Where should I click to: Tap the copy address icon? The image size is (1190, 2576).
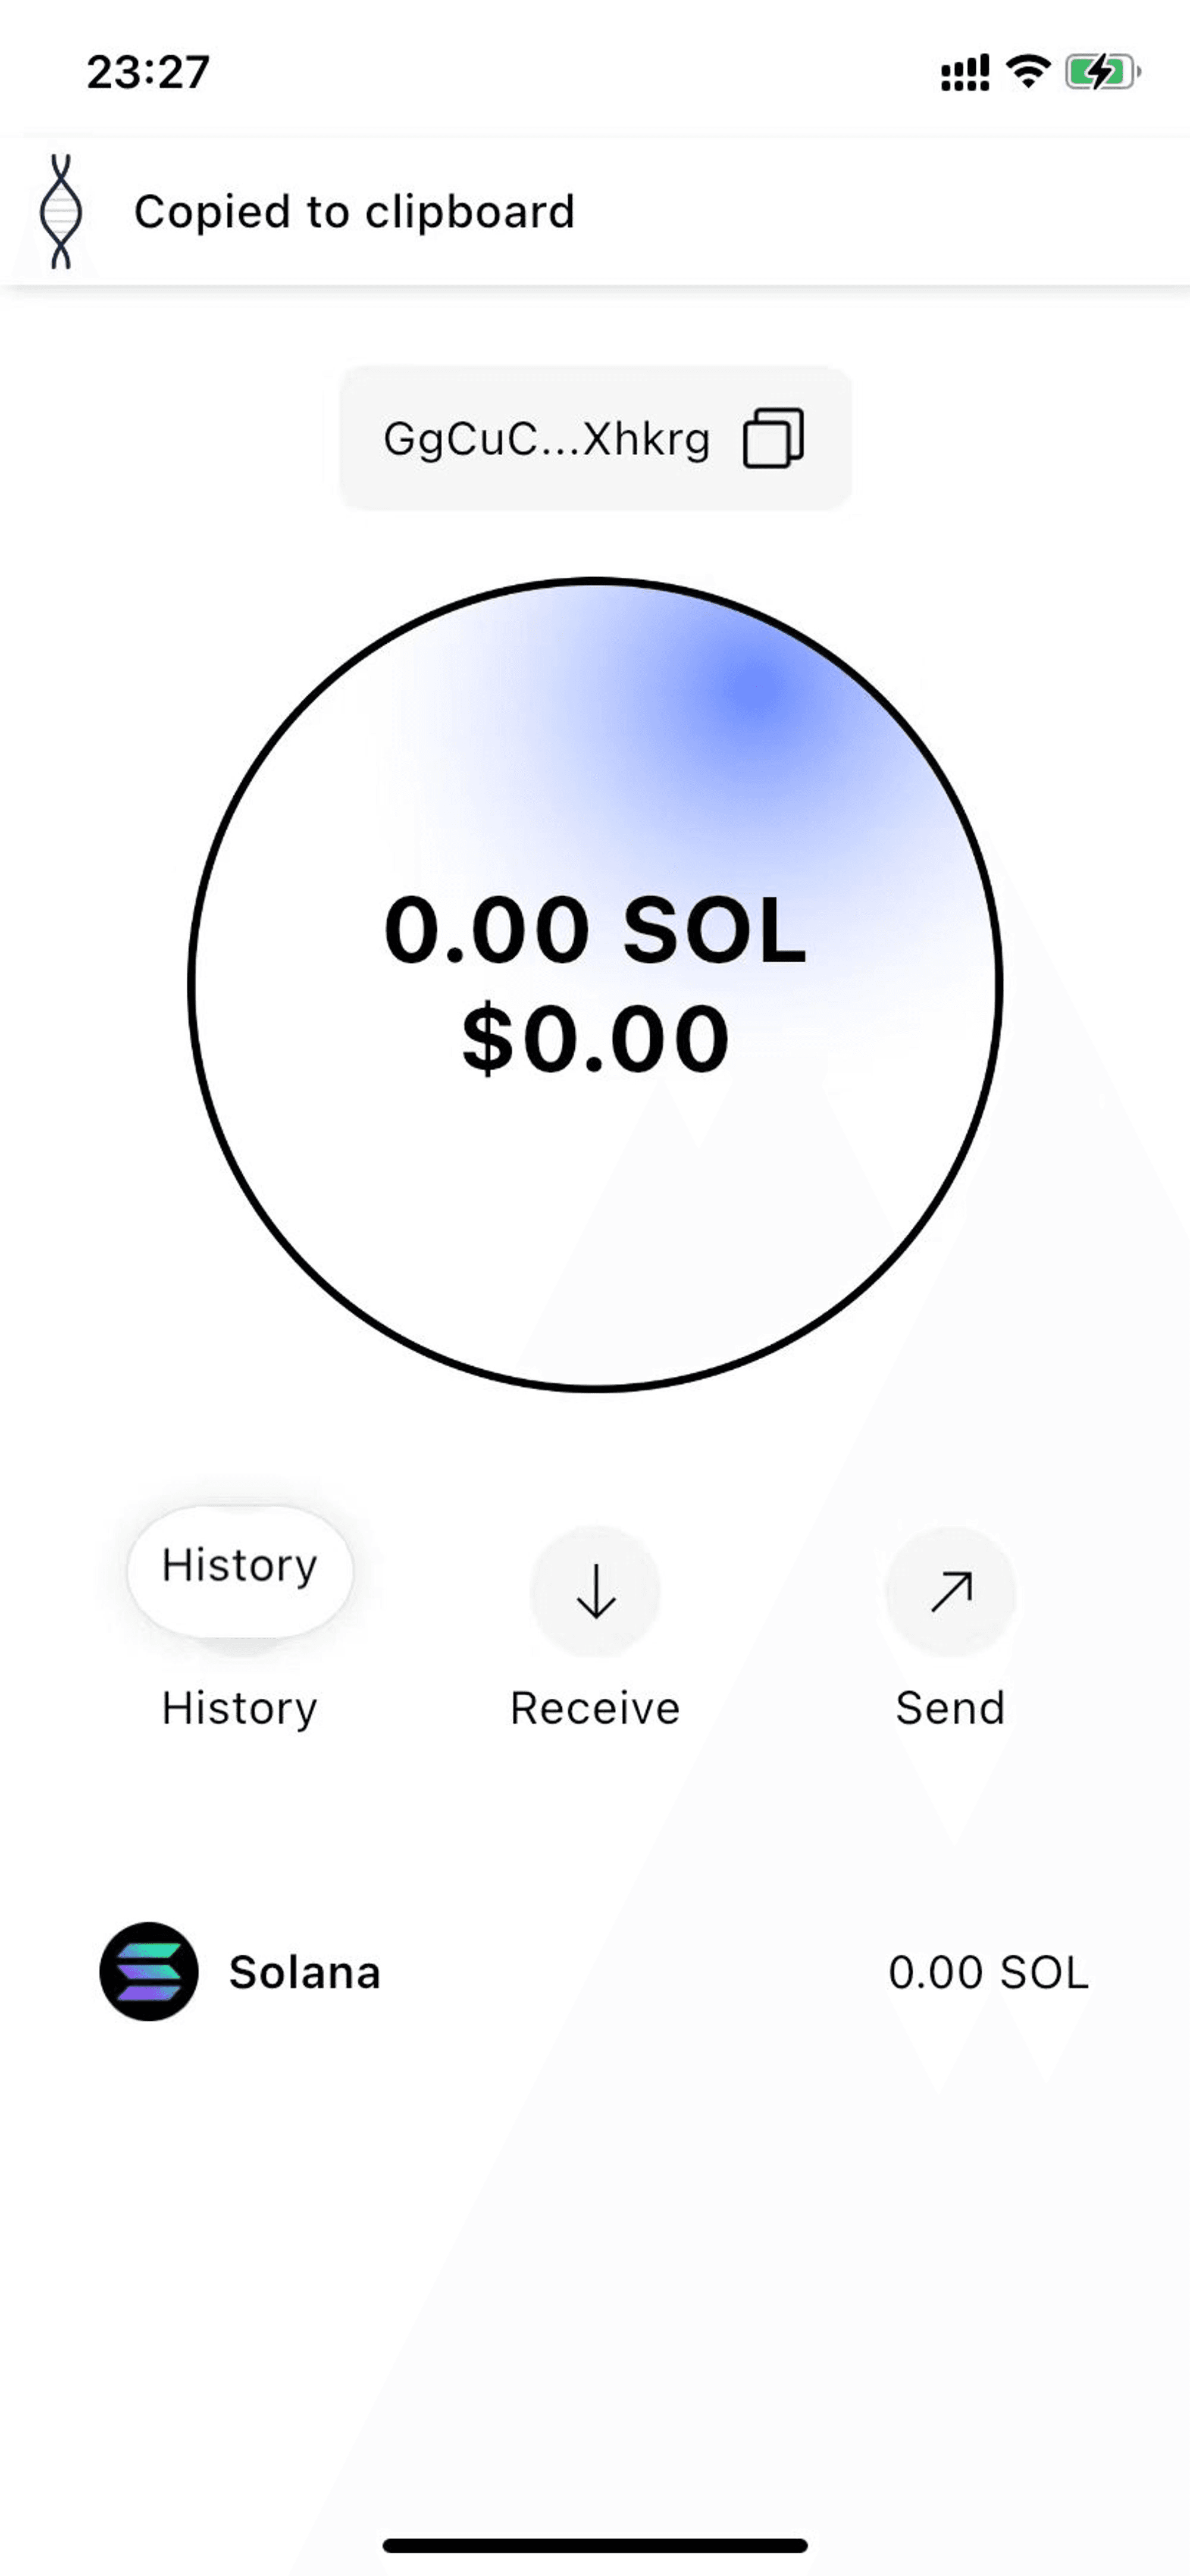773,438
